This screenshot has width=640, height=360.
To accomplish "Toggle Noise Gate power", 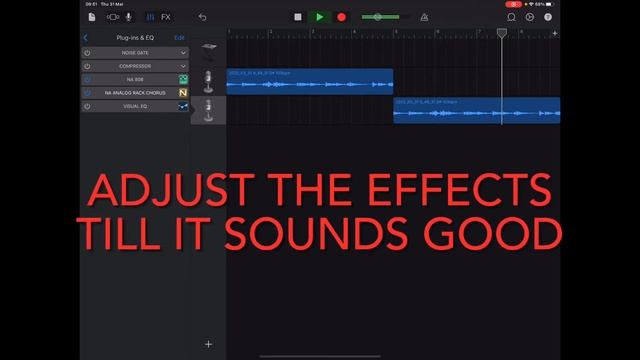I will tap(87, 53).
